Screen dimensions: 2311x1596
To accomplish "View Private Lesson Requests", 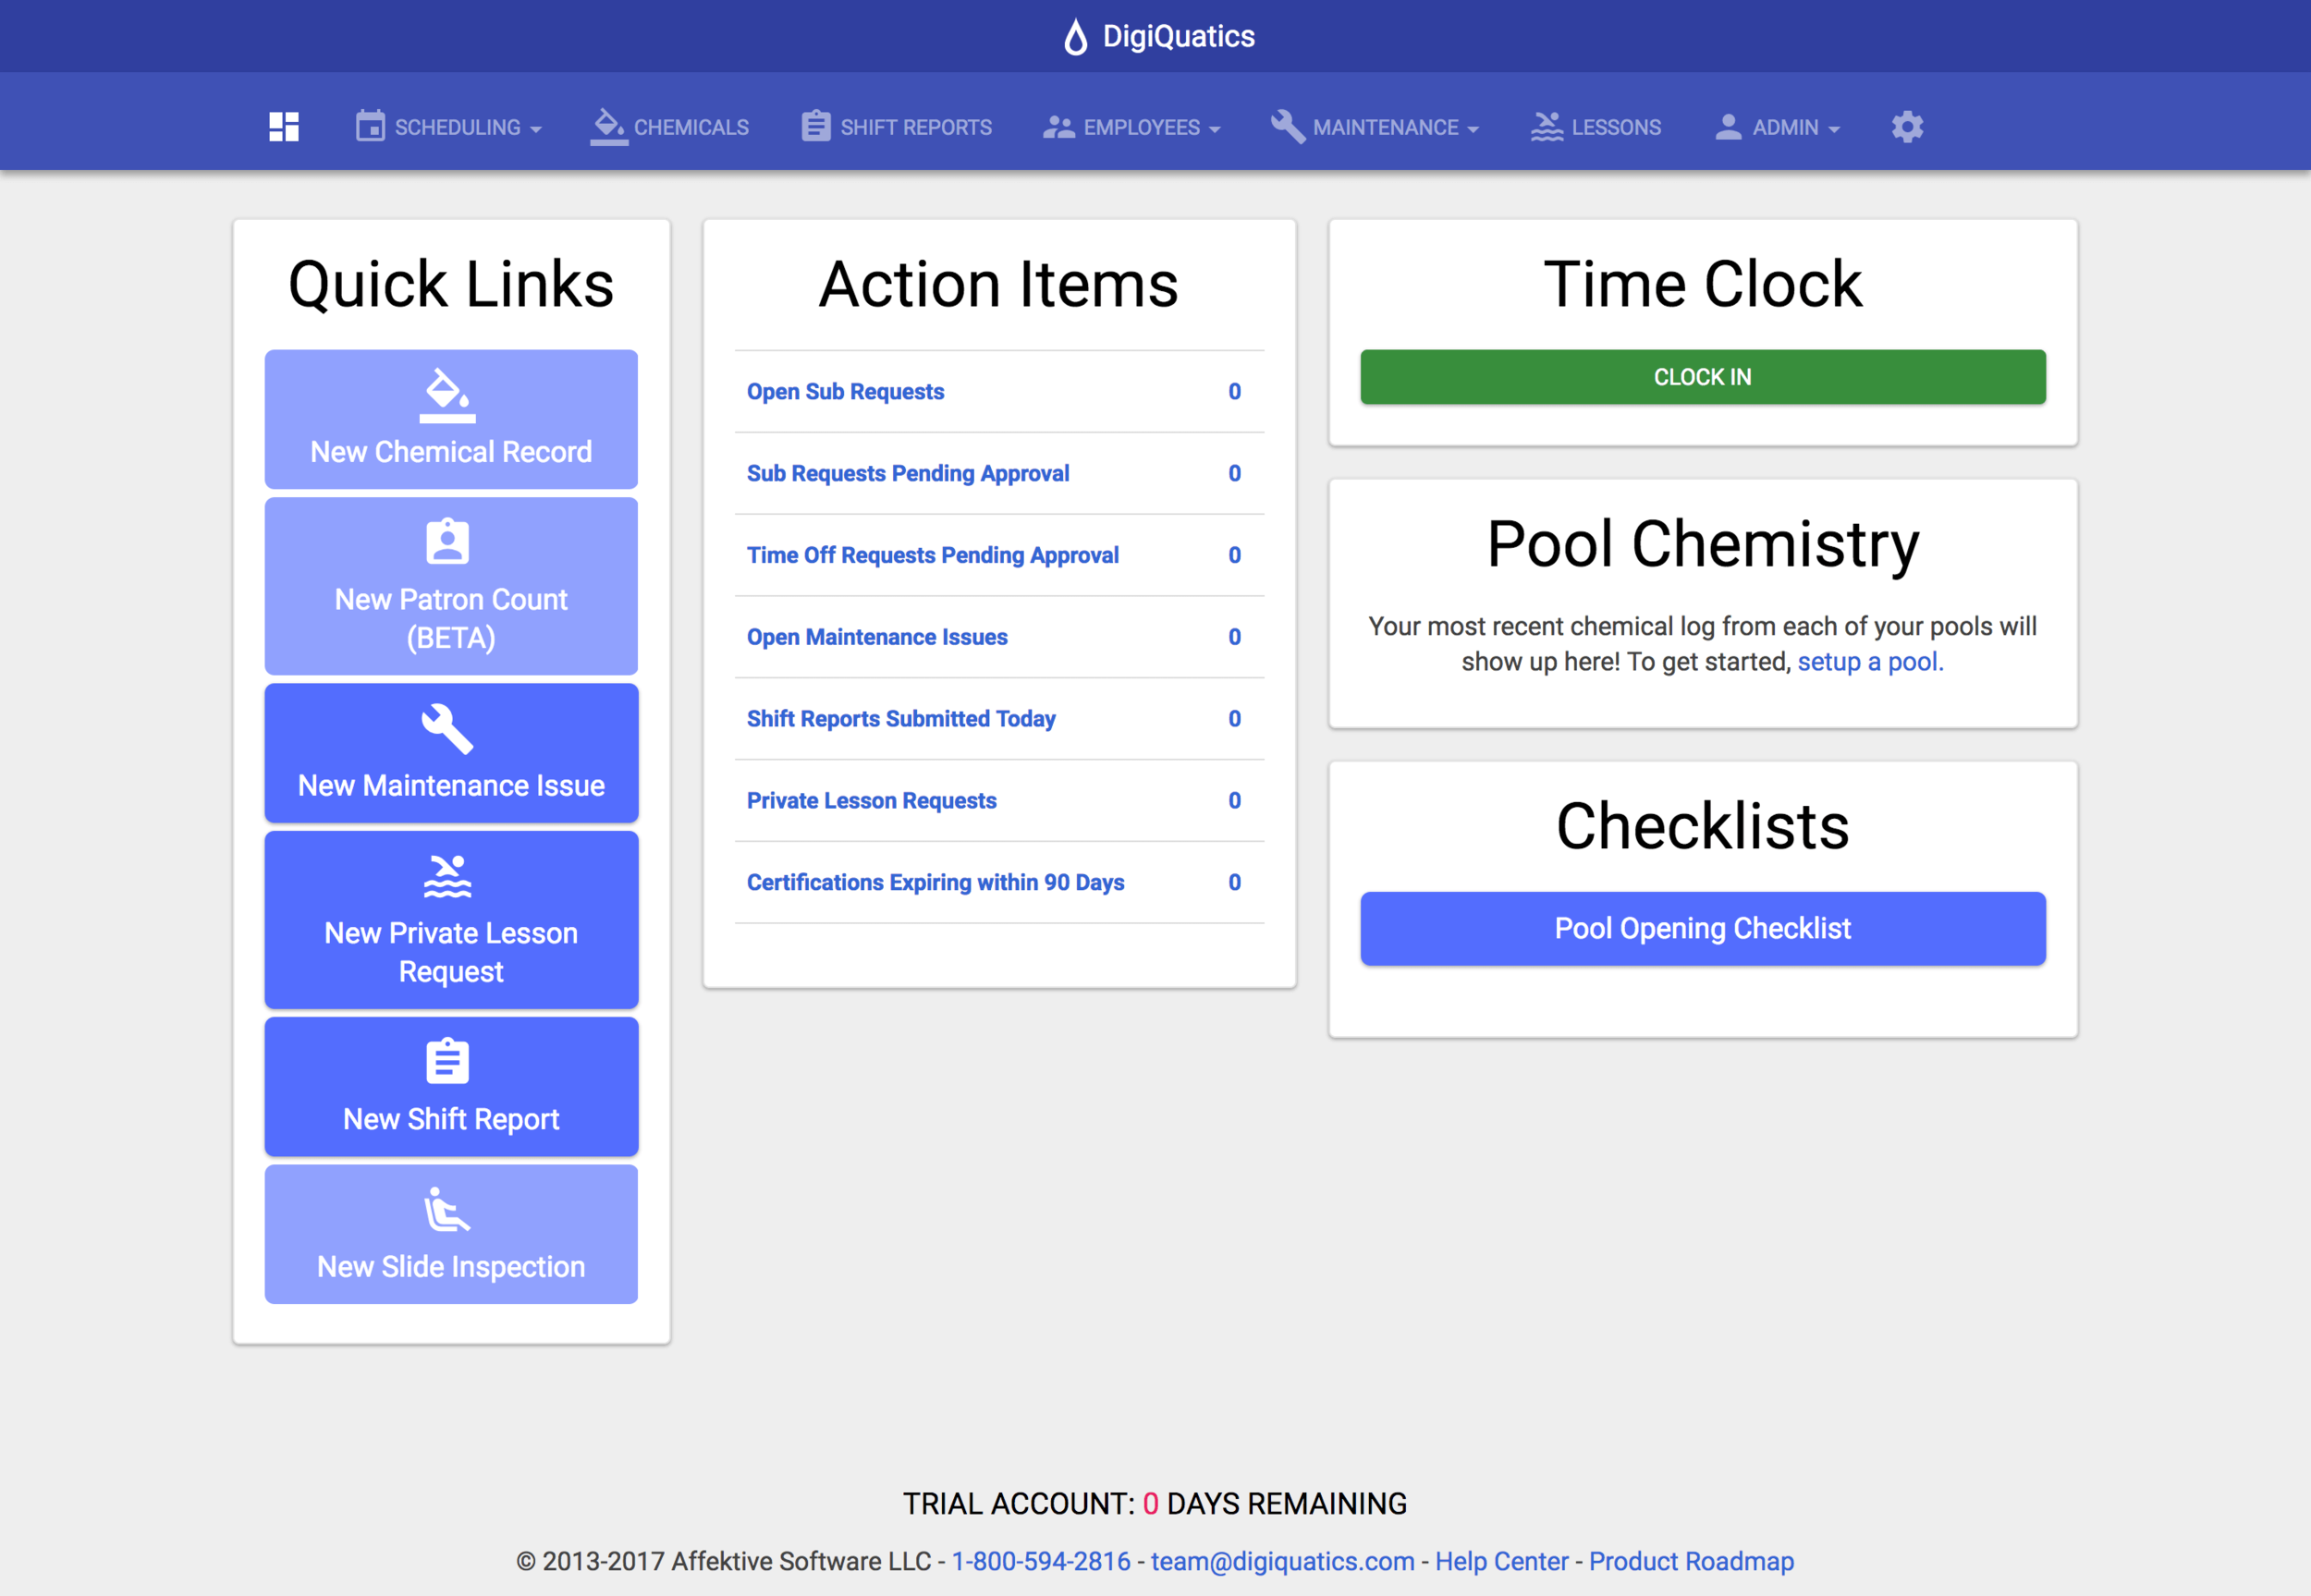I will tap(871, 801).
